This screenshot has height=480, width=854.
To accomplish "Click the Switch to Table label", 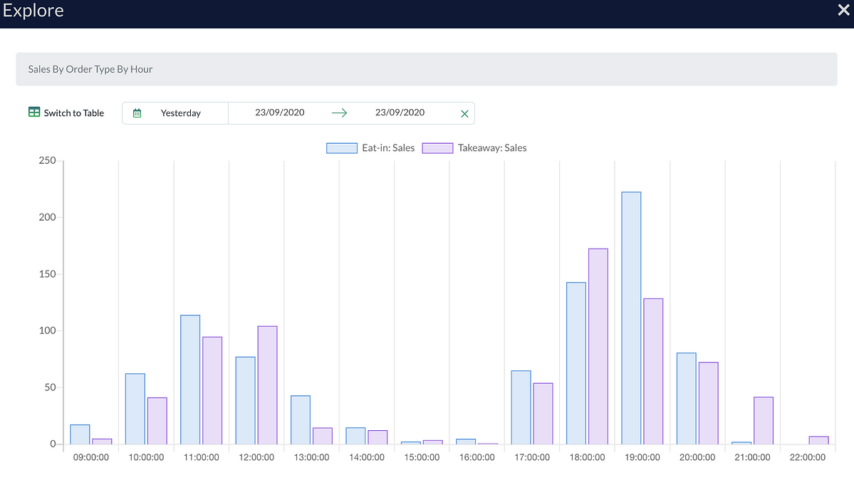I will tap(74, 113).
